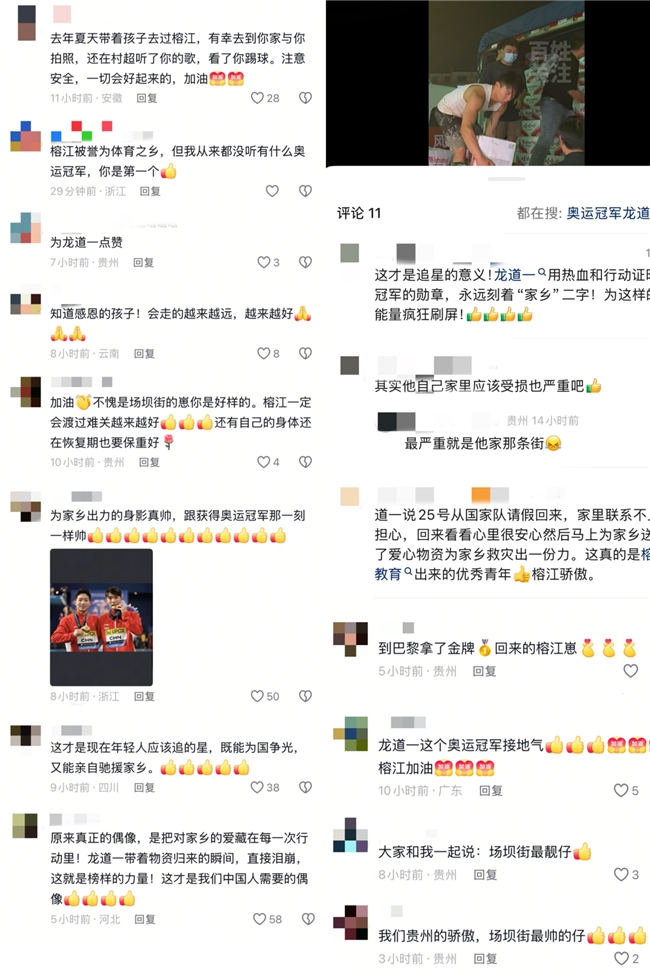The width and height of the screenshot is (650, 974).
Task: Tap heart on 为龙道一点赞 comment
Action: pos(263,262)
